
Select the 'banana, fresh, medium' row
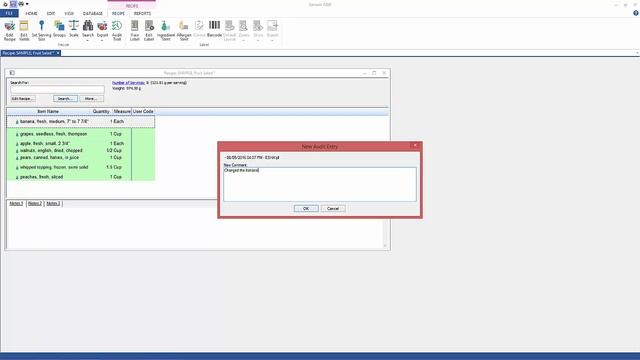tap(81, 122)
